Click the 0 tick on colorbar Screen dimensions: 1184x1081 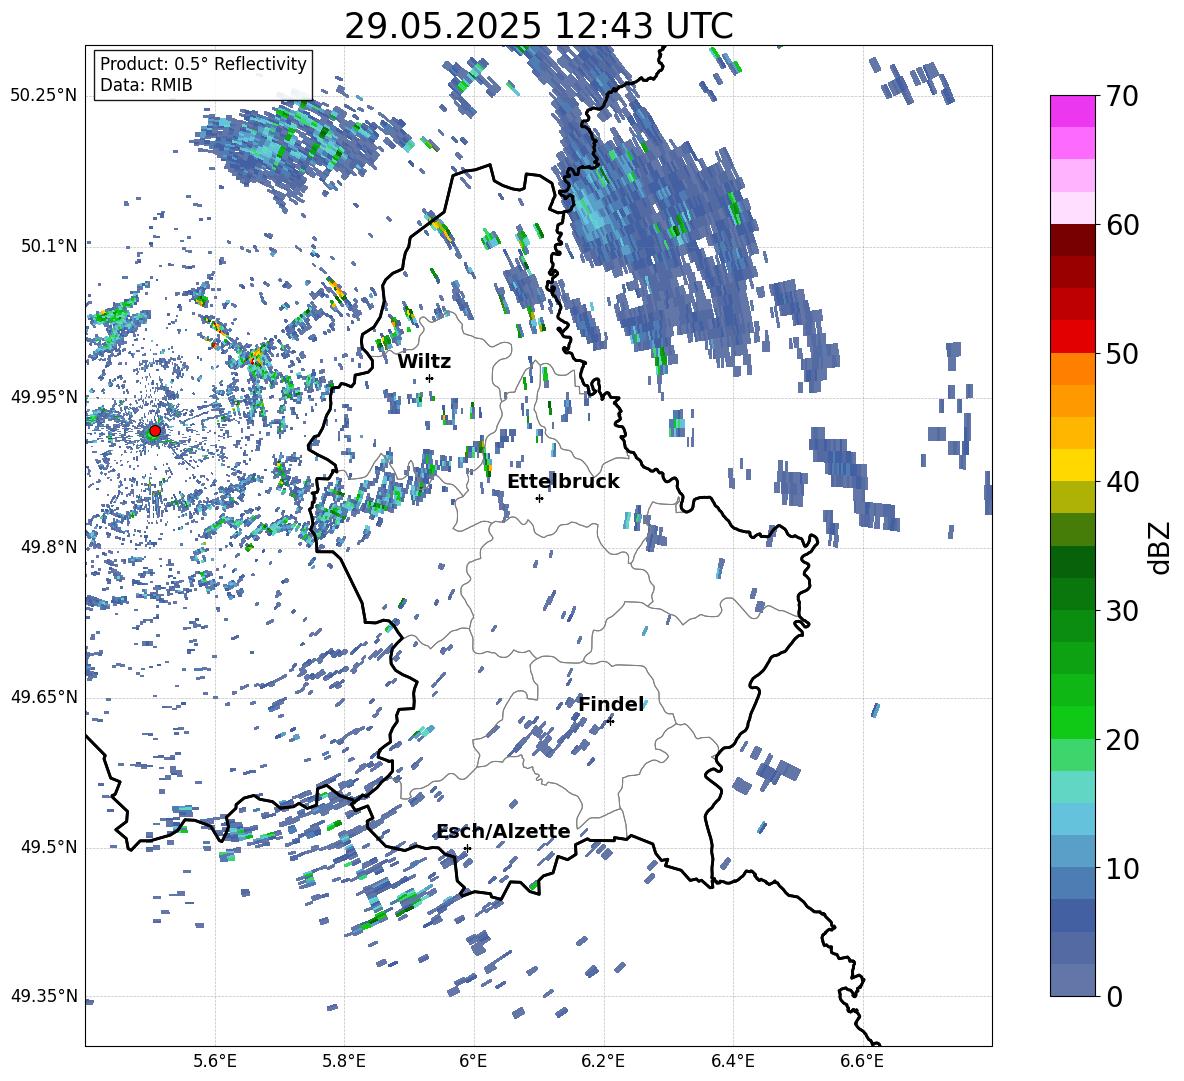coord(1114,996)
